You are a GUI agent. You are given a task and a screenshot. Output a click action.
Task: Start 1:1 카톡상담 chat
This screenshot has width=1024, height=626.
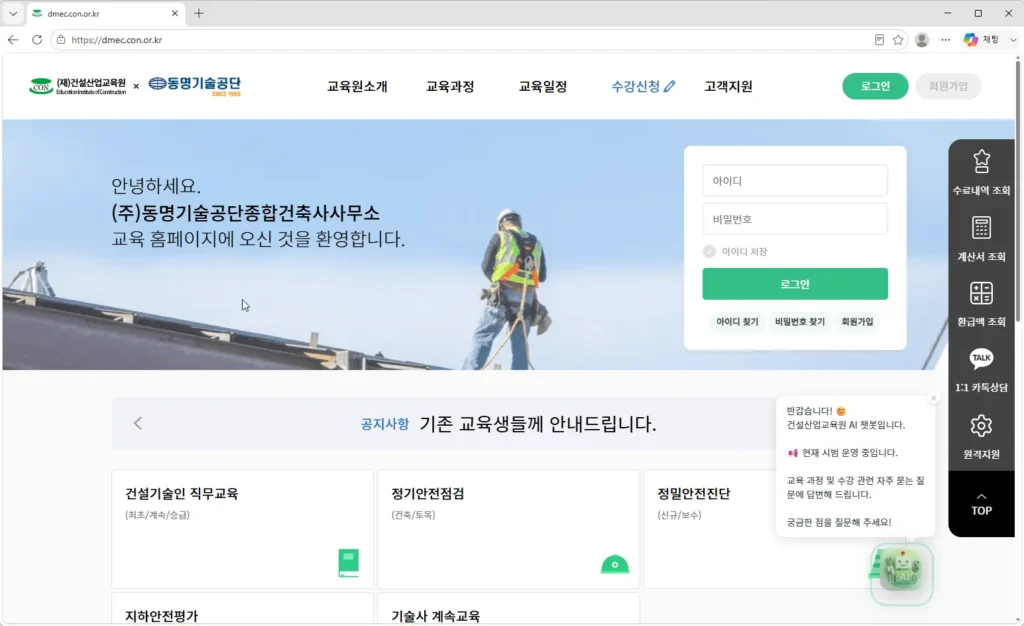pyautogui.click(x=981, y=370)
